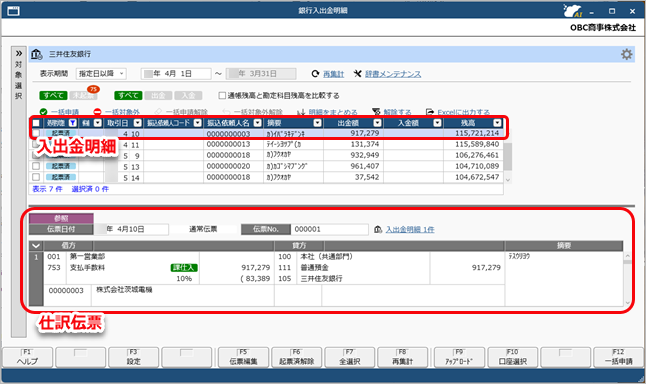This screenshot has height=384, width=646.
Task: Select the 出金 filter toggle
Action: [x=158, y=96]
